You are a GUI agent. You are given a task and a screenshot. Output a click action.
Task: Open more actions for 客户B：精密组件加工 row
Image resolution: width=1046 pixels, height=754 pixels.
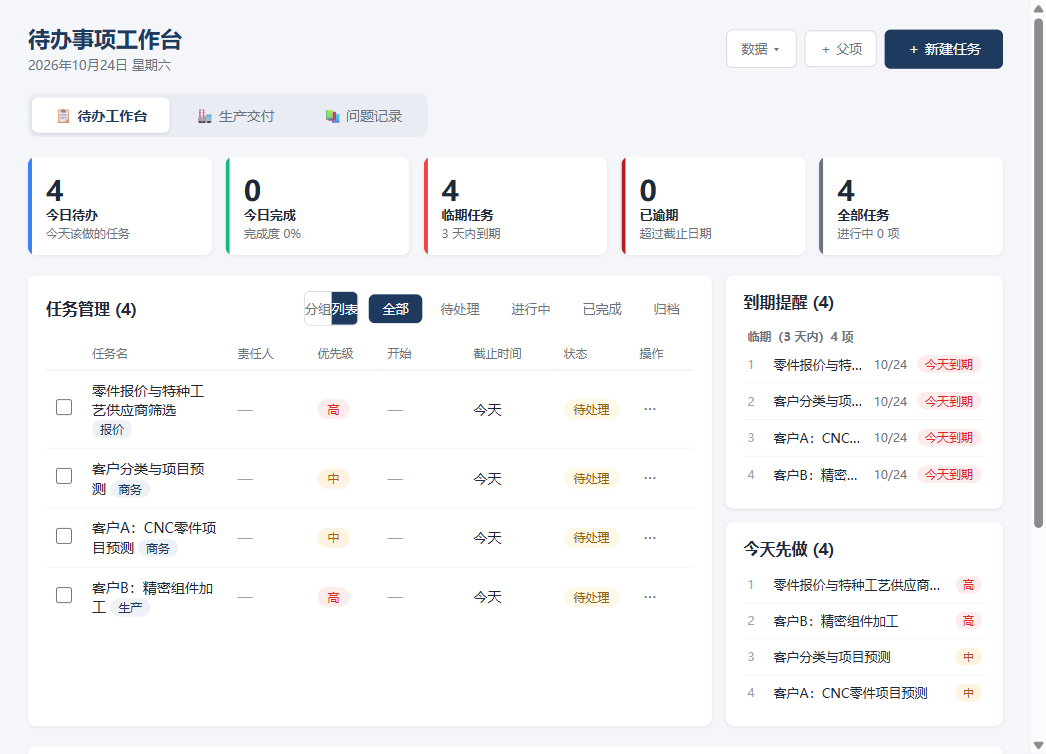650,597
